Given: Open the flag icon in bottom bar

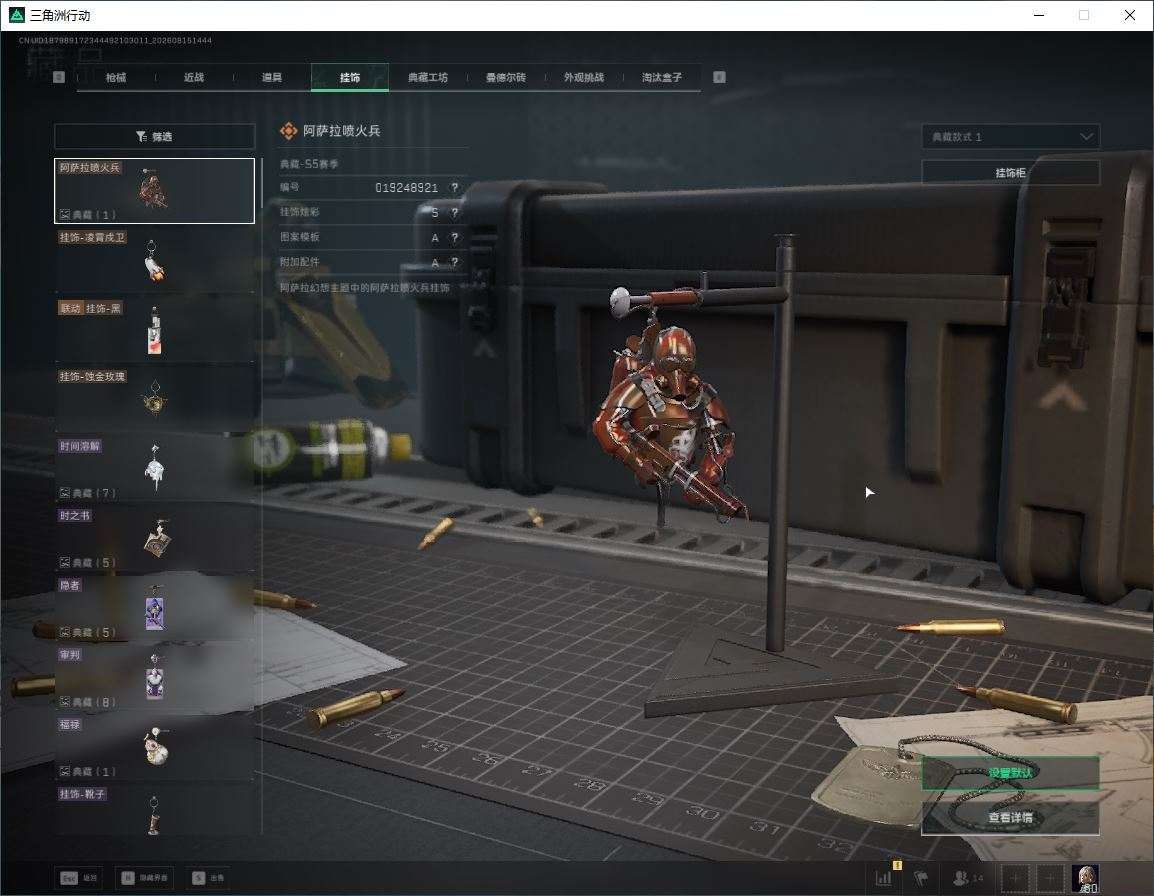Looking at the screenshot, I should point(921,877).
